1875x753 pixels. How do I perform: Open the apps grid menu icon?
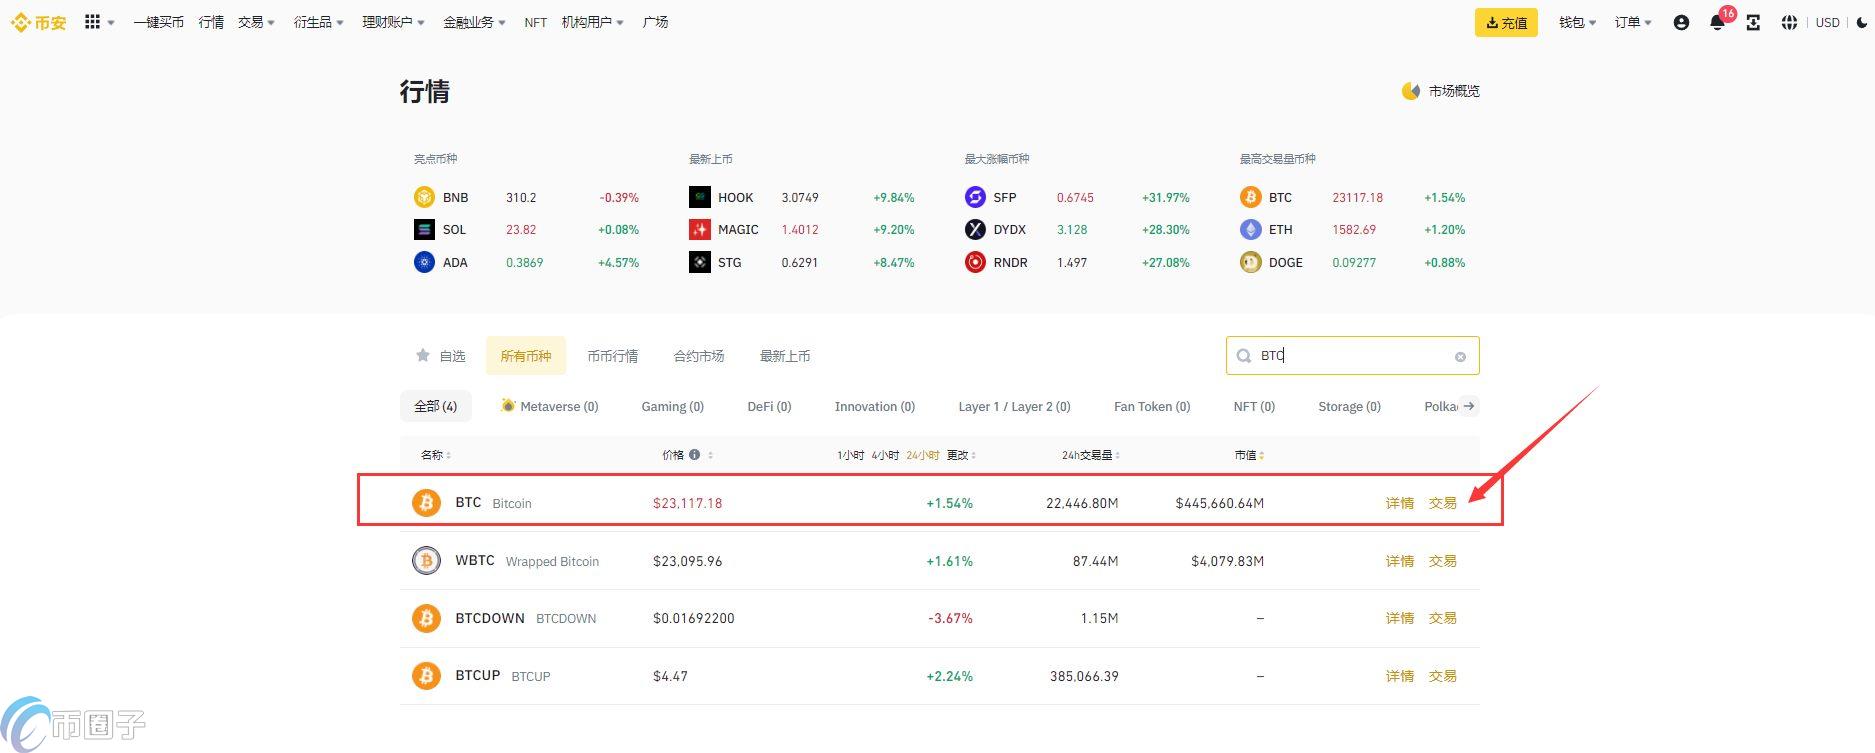(x=92, y=22)
